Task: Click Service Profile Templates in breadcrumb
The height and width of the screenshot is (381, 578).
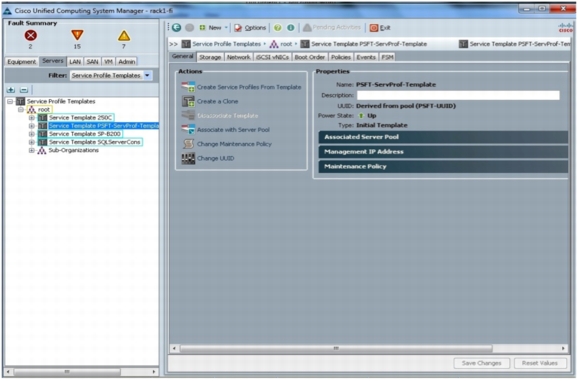Action: (226, 44)
